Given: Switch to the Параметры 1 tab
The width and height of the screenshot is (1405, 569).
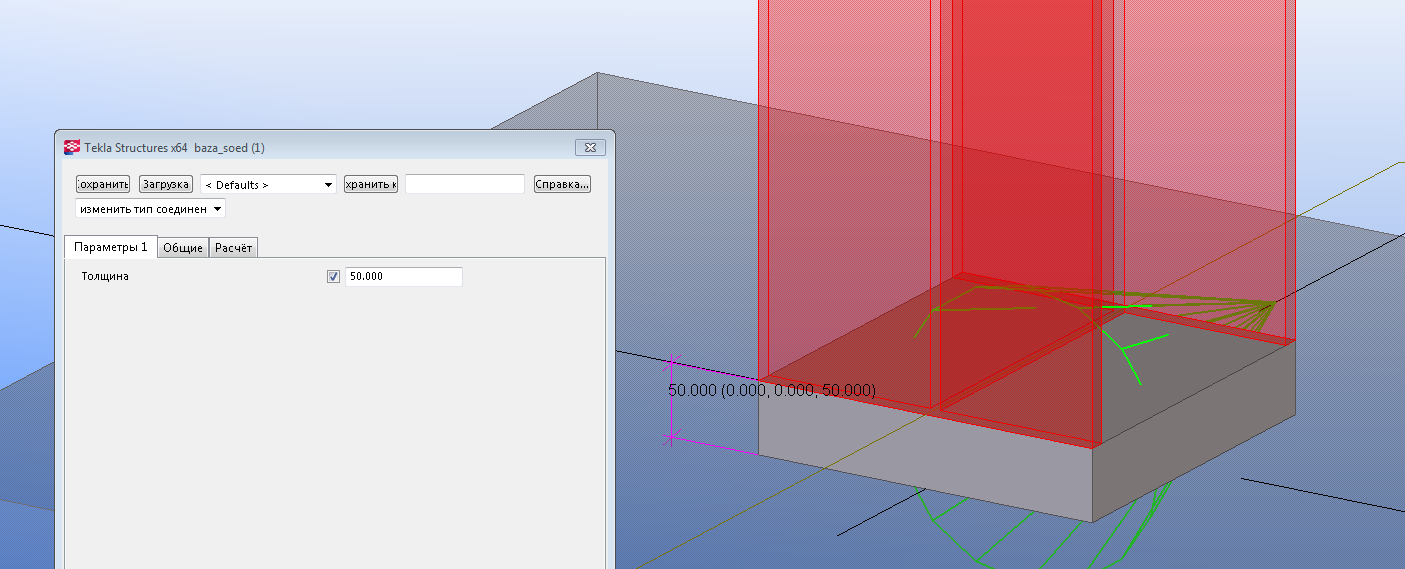Looking at the screenshot, I should [x=111, y=247].
